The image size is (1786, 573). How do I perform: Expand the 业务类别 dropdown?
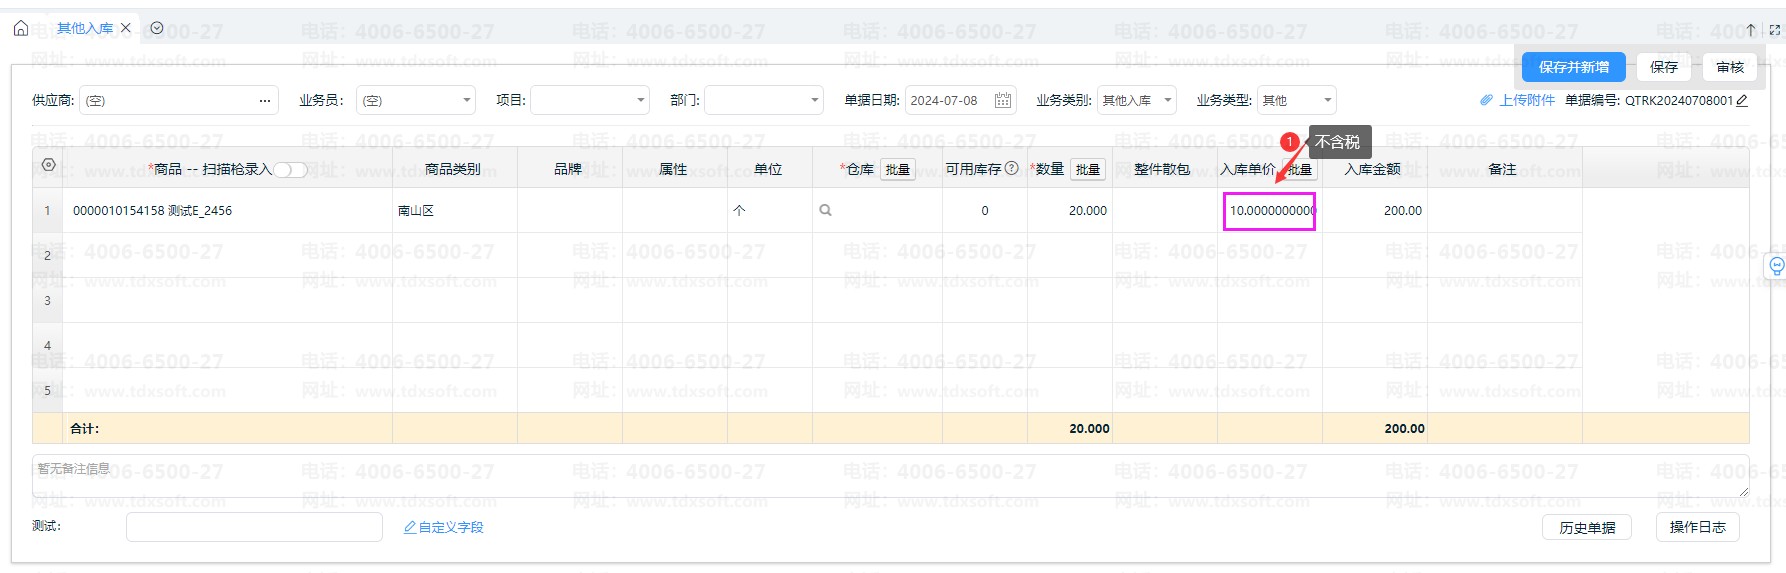pyautogui.click(x=1167, y=100)
